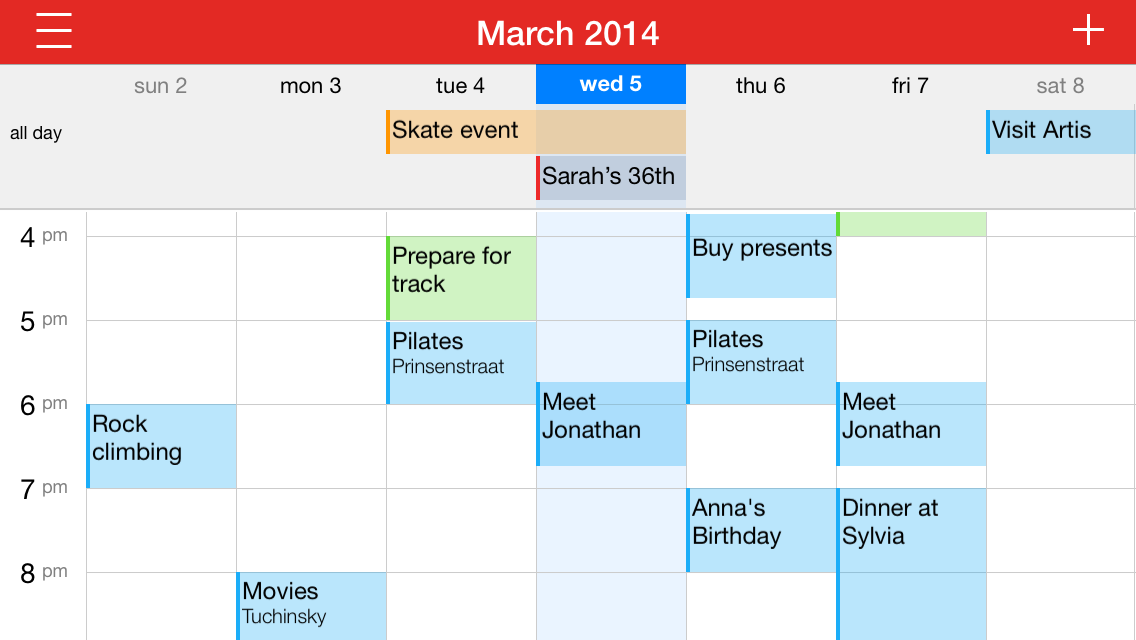
Task: Open Tuesday's Pilates Prinsenstraat event
Action: (461, 362)
